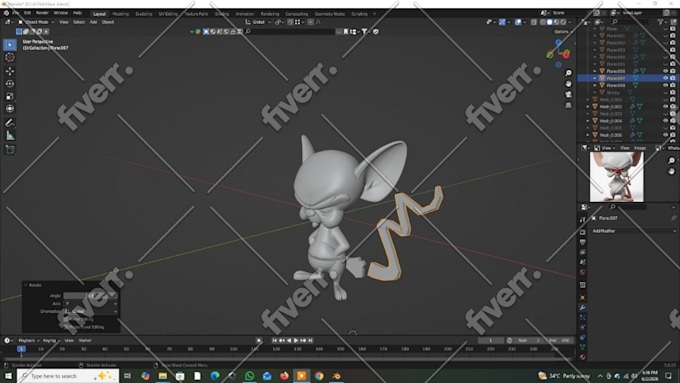Open the Material properties sphere tab
The height and width of the screenshot is (383, 680).
point(582,357)
